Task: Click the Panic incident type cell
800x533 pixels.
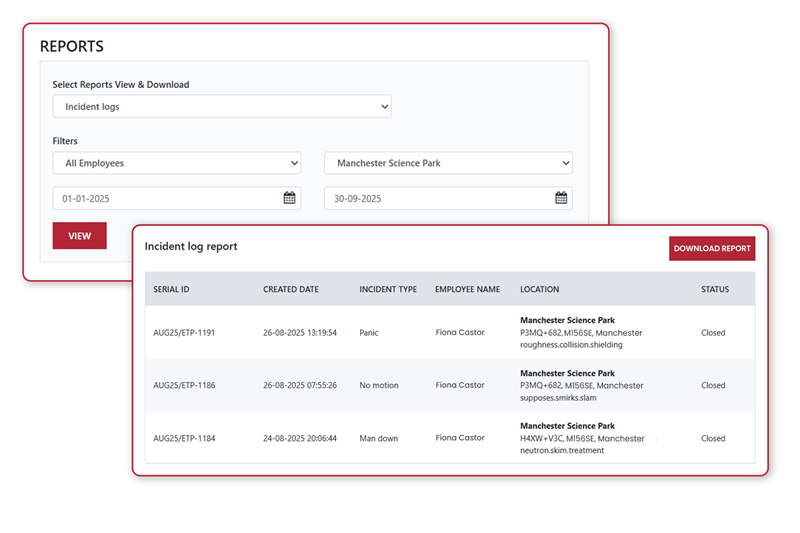Action: tap(371, 333)
